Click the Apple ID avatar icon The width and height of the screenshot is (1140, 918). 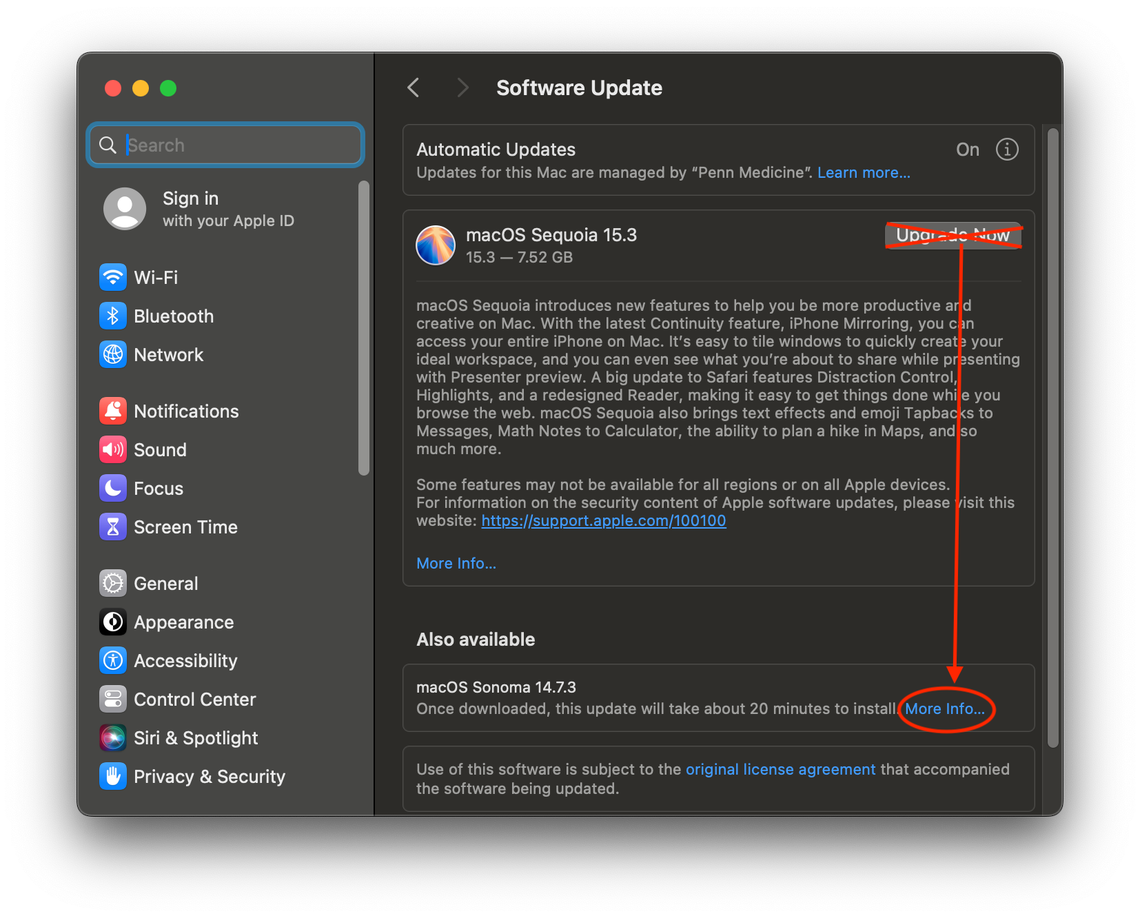(124, 209)
